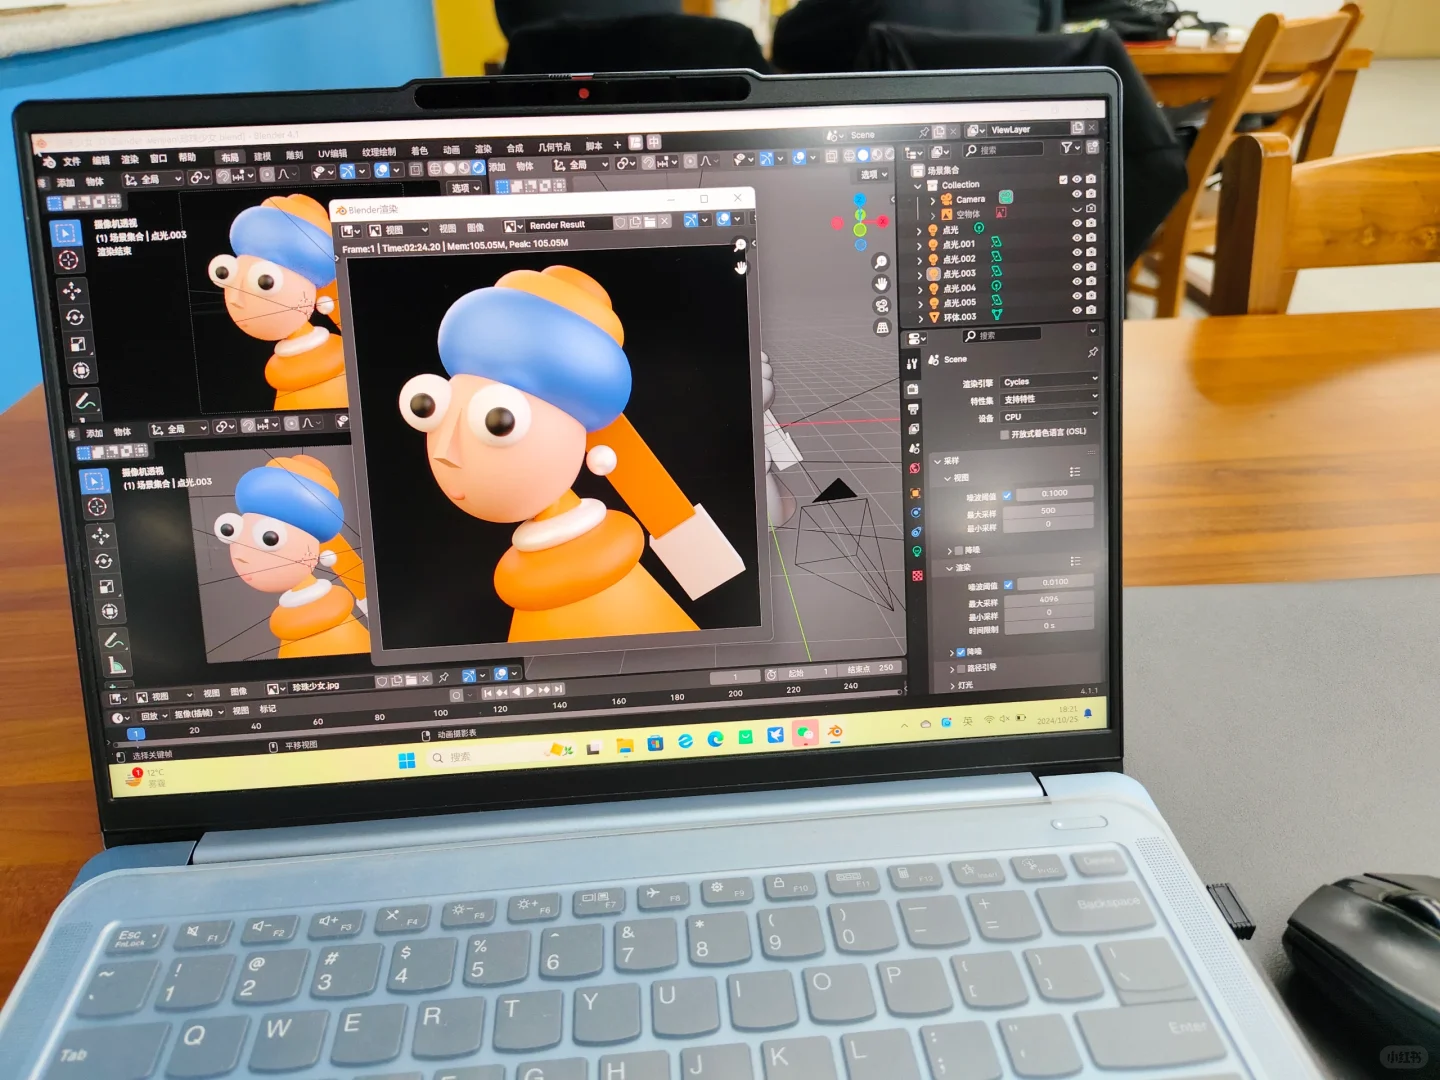This screenshot has width=1440, height=1080.
Task: Hide the Camera object in outliner
Action: [x=1077, y=194]
